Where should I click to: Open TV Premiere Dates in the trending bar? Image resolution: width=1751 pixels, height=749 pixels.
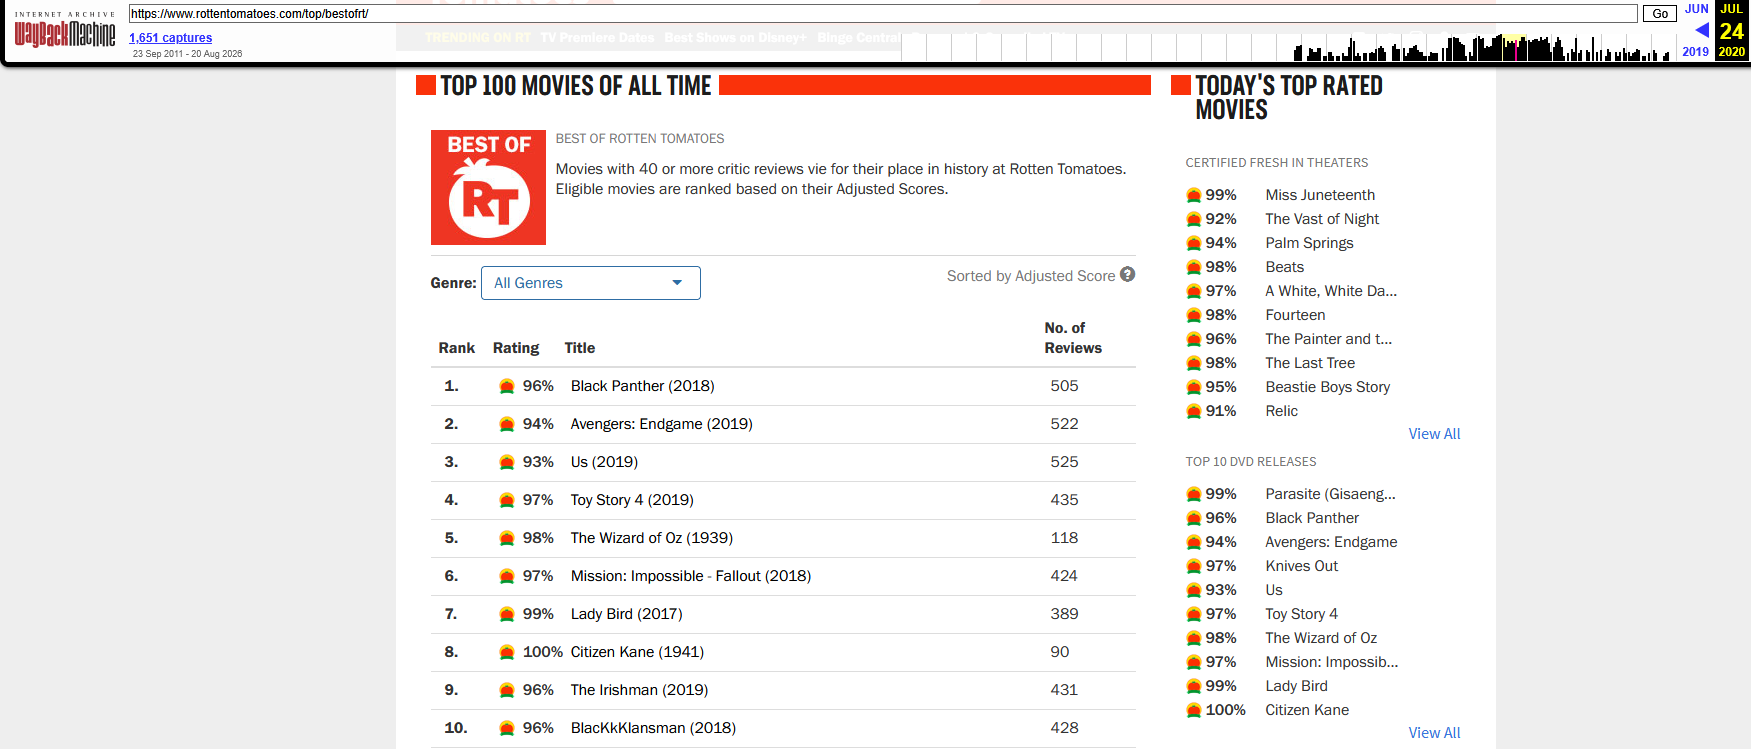coord(597,38)
